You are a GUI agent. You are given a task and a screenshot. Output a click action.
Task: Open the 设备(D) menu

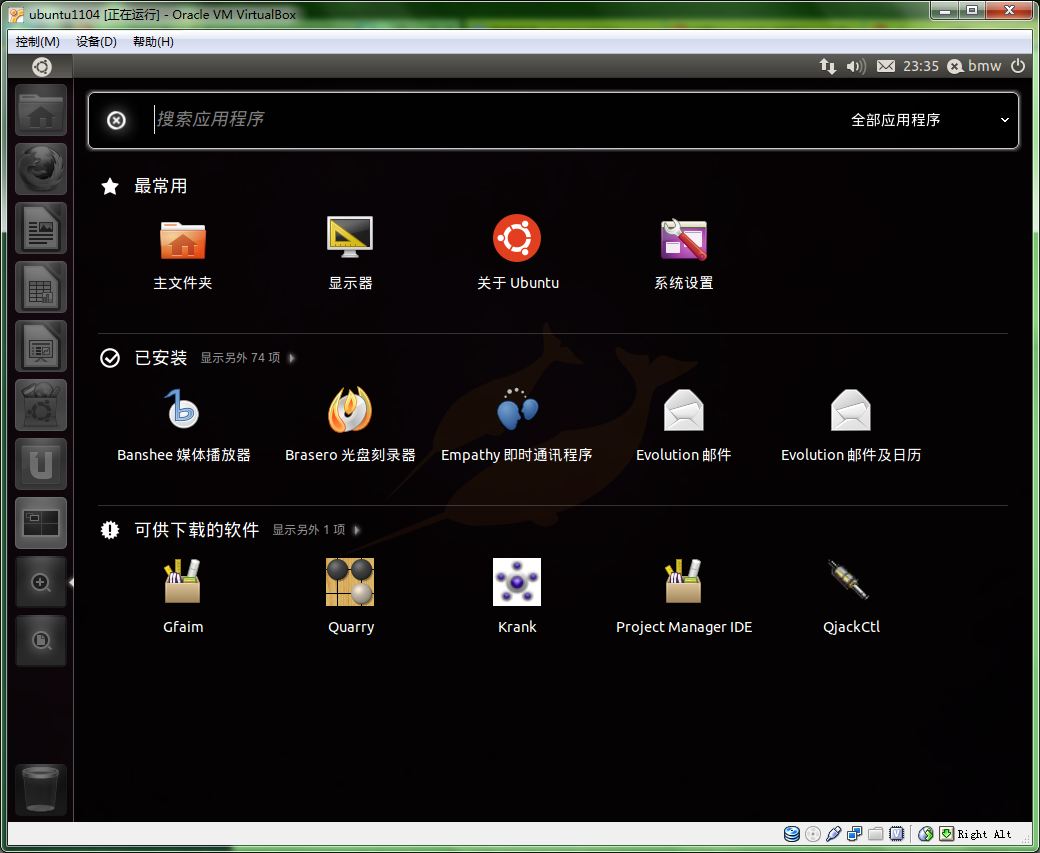(x=96, y=42)
